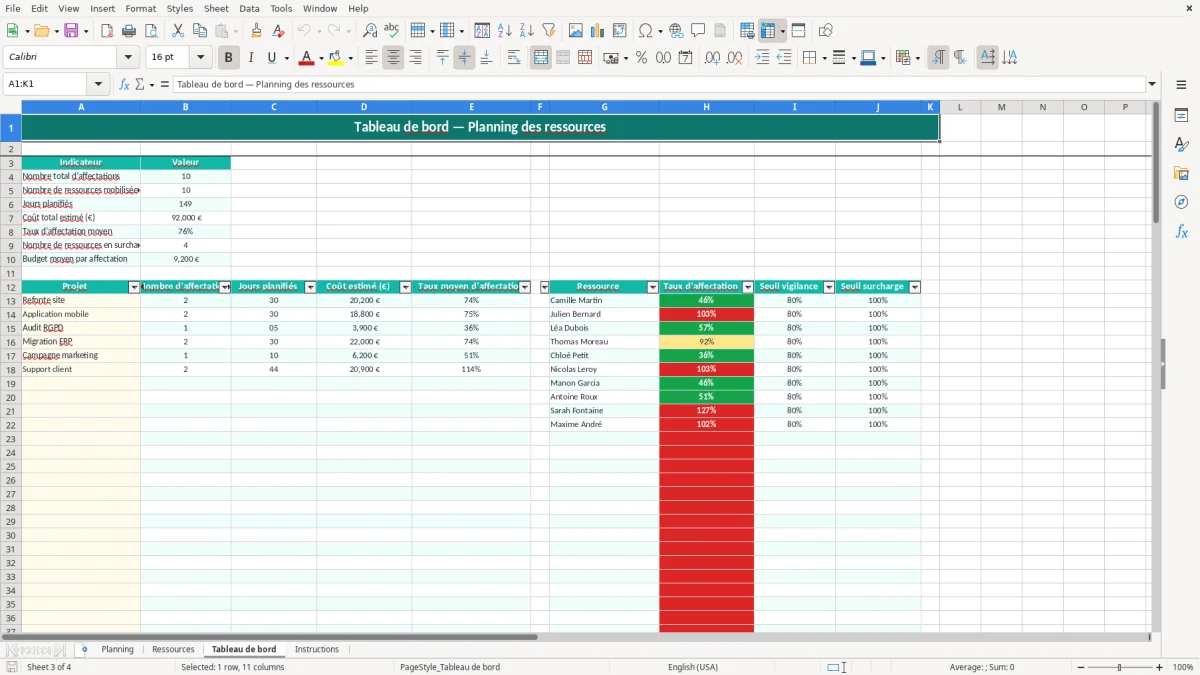Expand the formula bar with arrow

pos(1152,85)
